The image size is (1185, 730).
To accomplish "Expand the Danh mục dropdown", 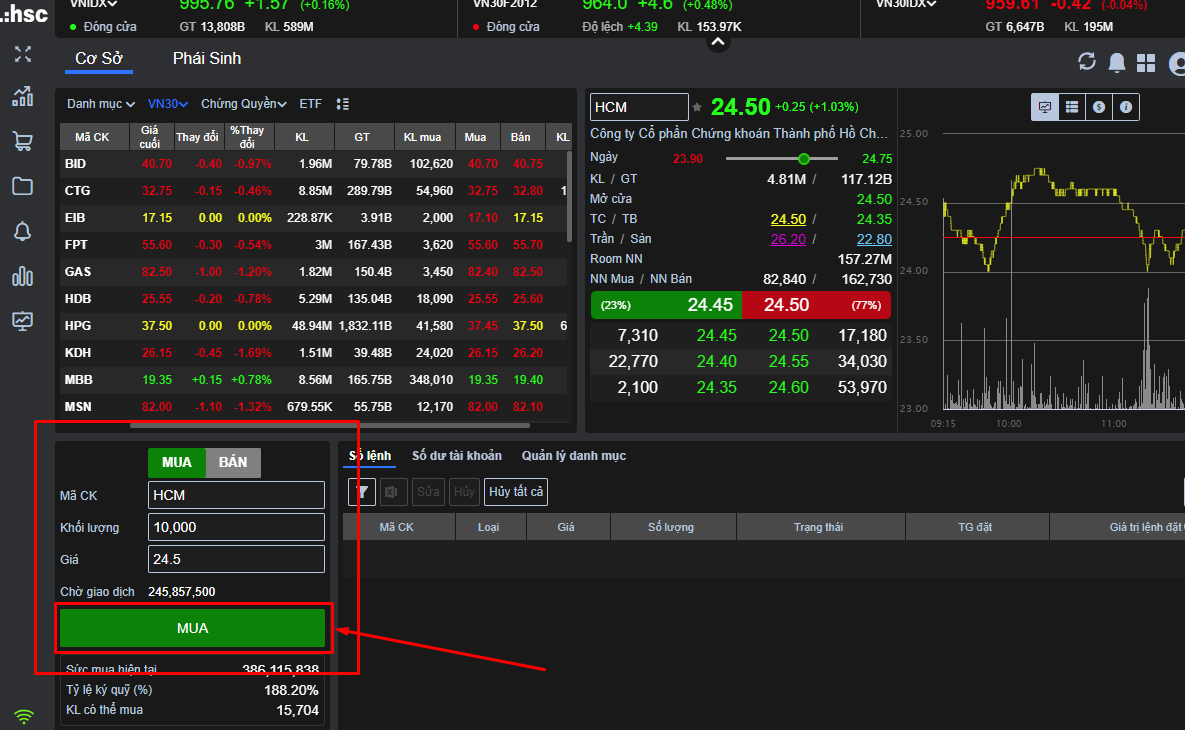I will click(101, 104).
